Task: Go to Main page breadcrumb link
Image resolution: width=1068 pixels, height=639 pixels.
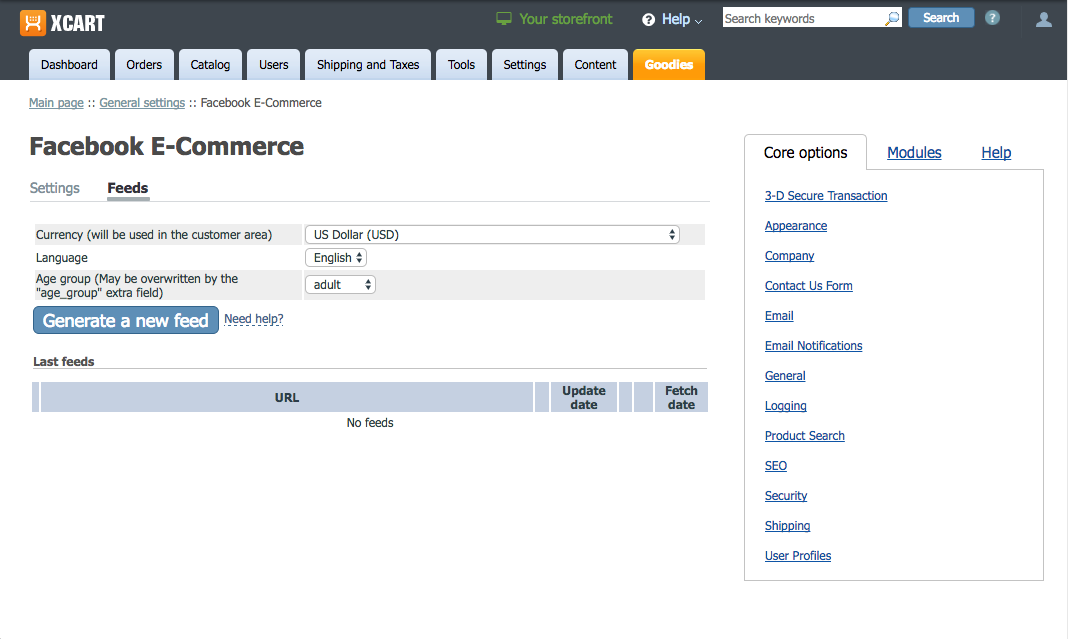Action: click(57, 103)
